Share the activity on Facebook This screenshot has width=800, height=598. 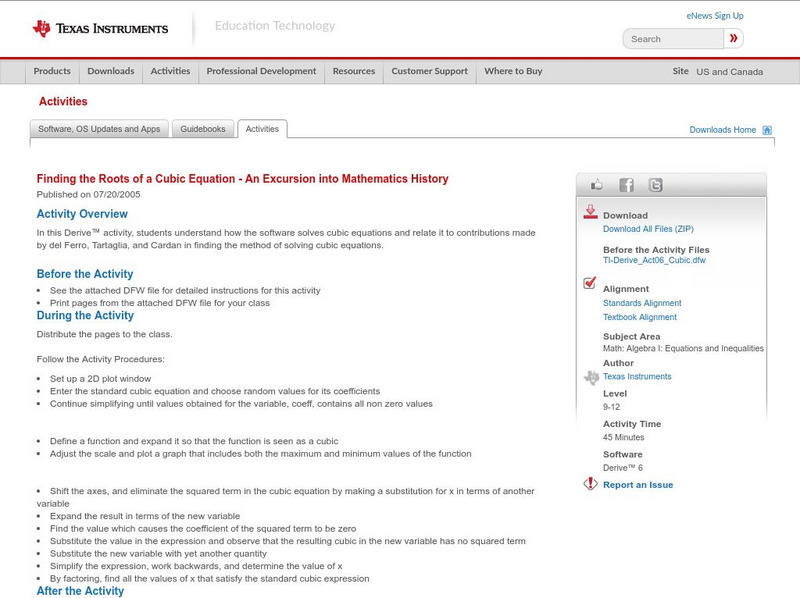627,185
